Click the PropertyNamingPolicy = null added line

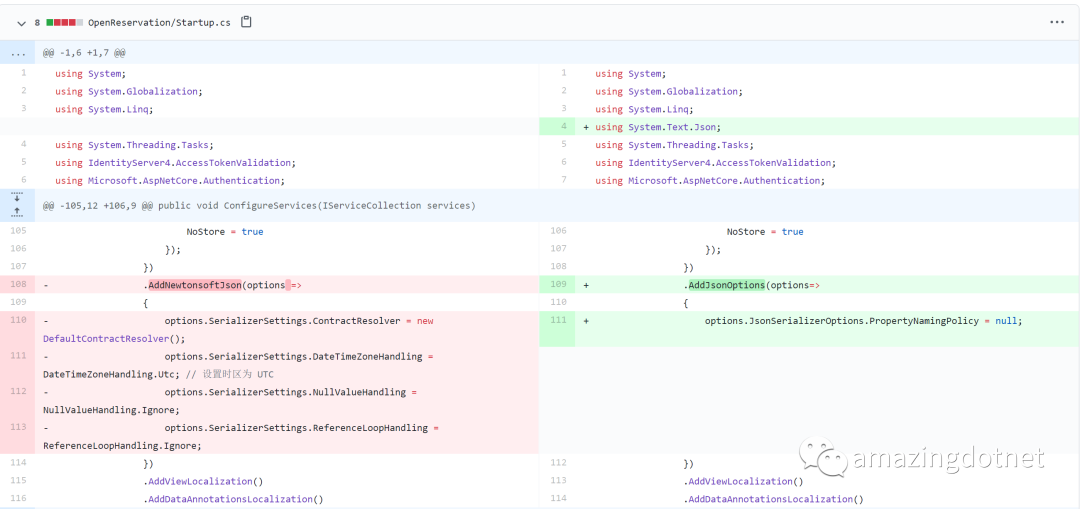pyautogui.click(x=809, y=329)
